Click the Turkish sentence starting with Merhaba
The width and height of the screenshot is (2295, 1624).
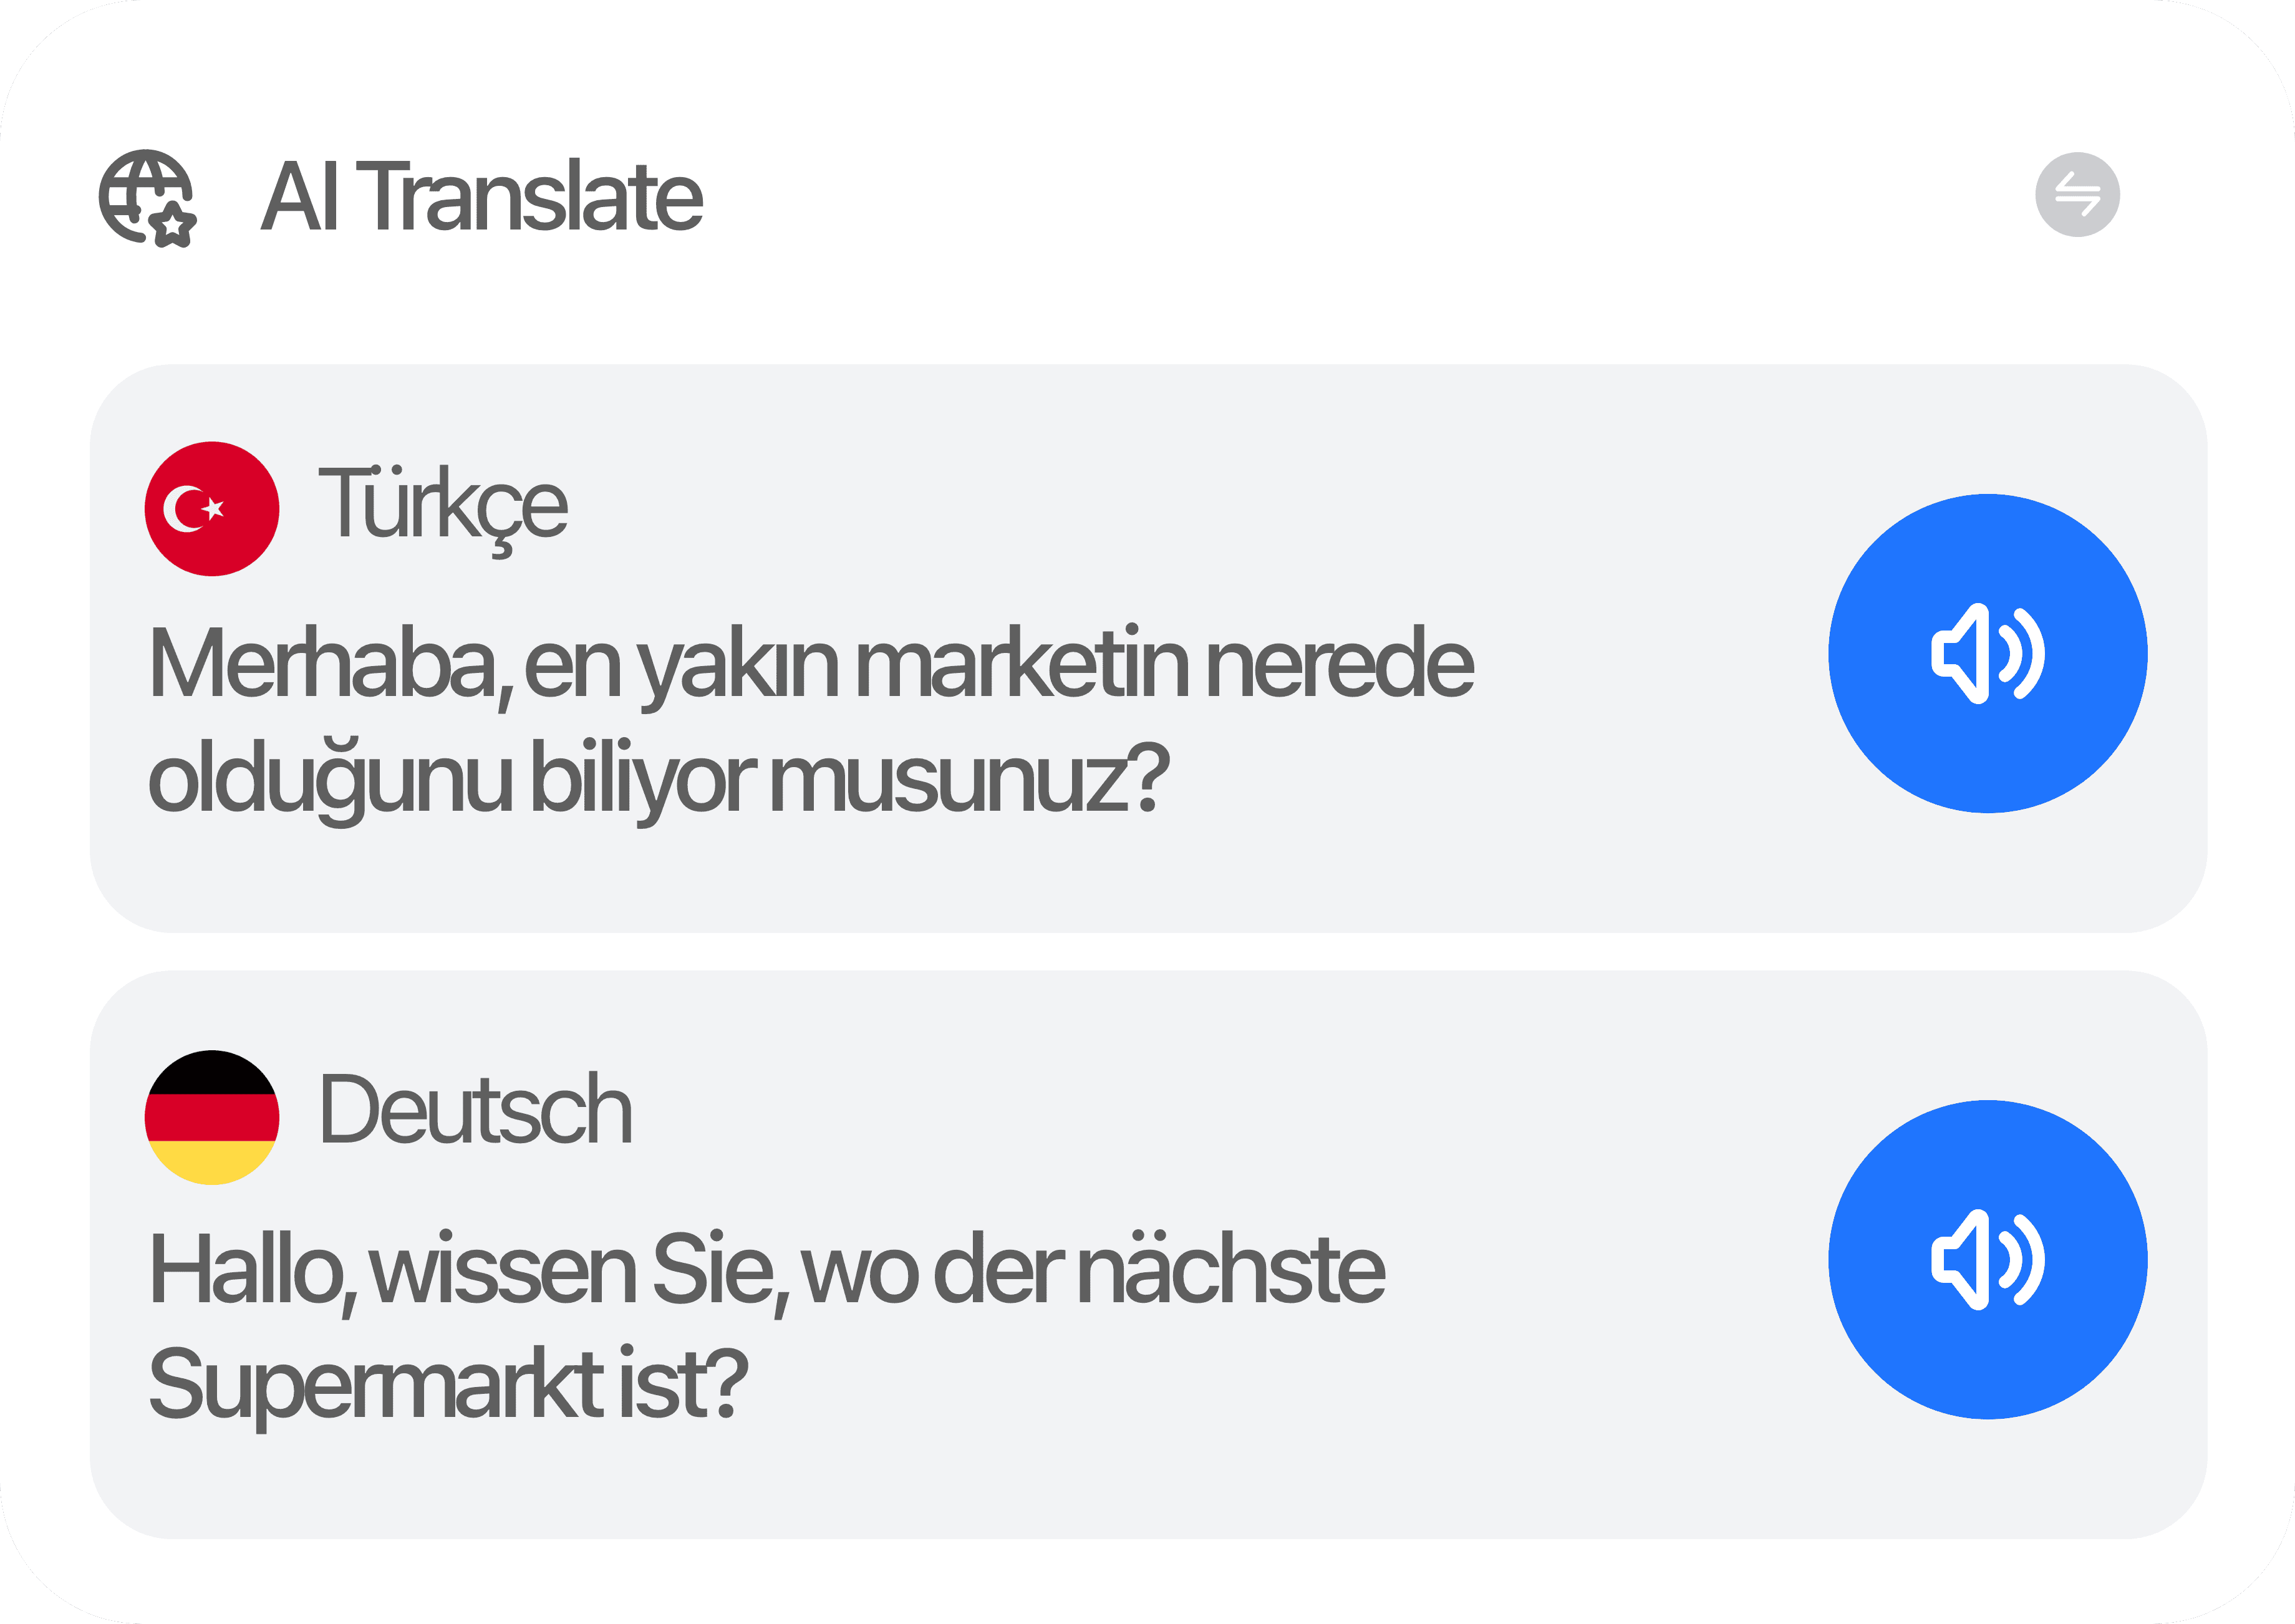click(x=810, y=664)
